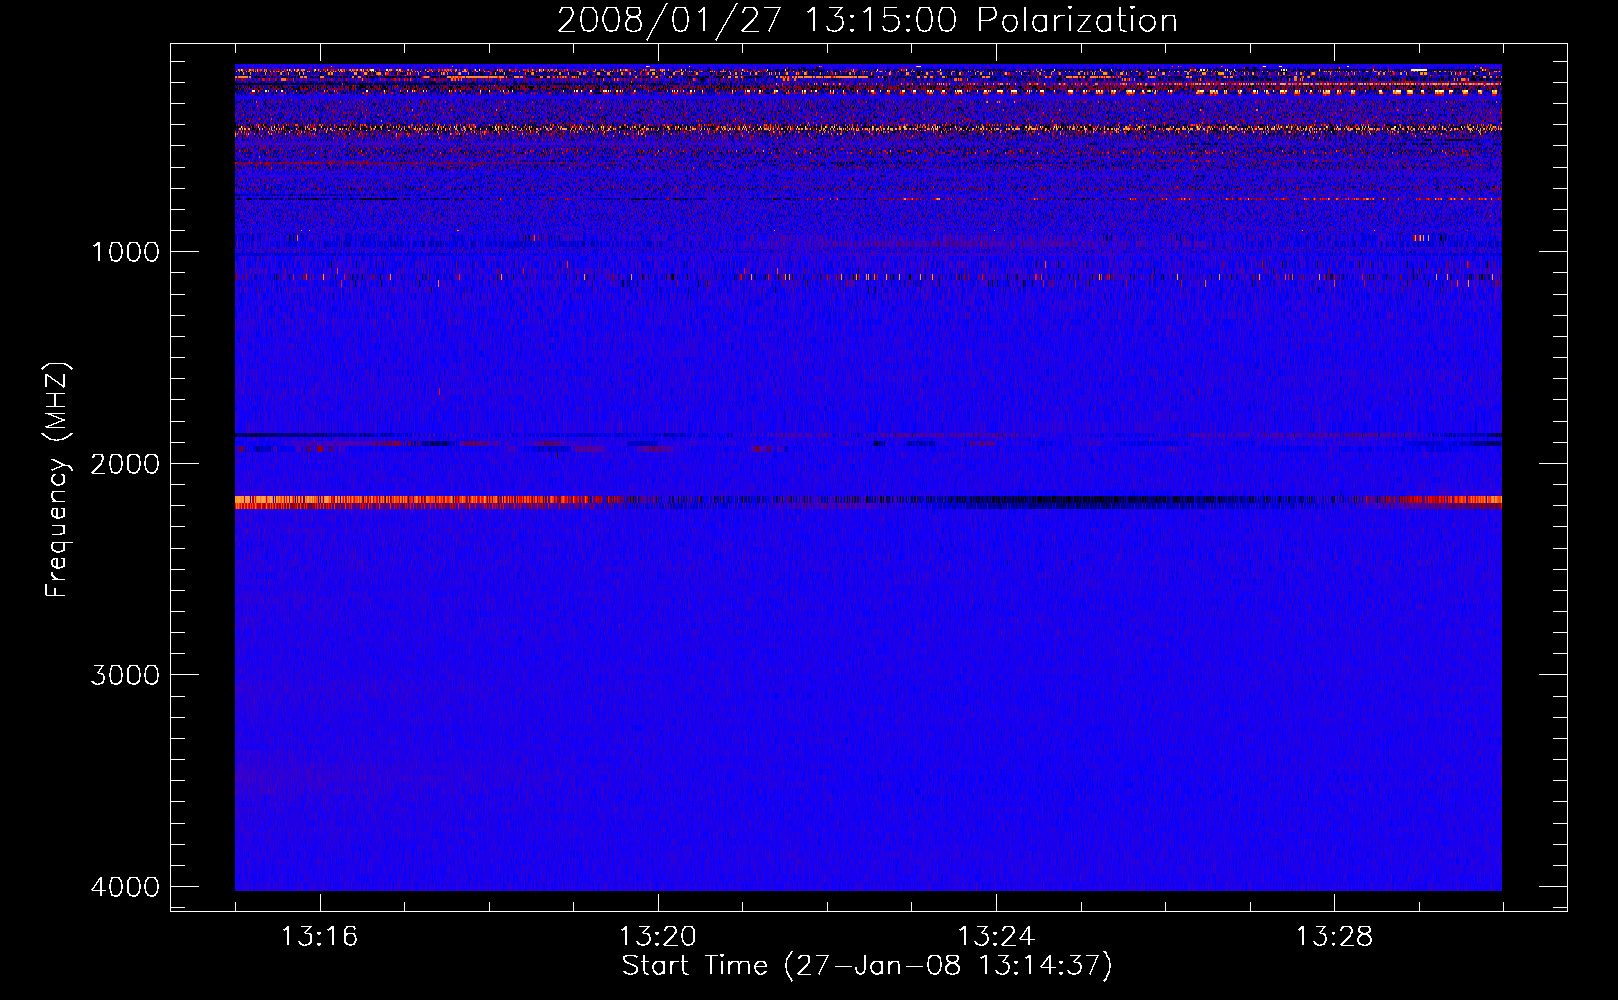
Task: Click the "Start Time (27-Jan-08 13:14:37)" label
Action: tap(867, 966)
